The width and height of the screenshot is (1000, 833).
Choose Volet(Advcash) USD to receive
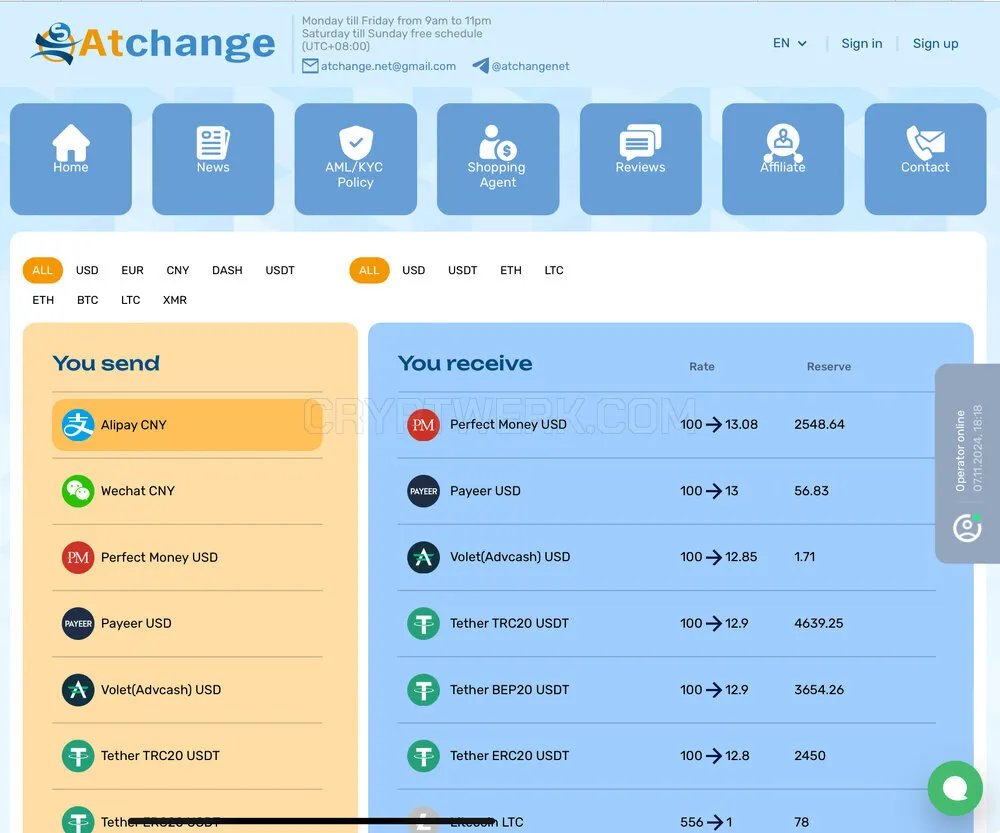tap(666, 557)
